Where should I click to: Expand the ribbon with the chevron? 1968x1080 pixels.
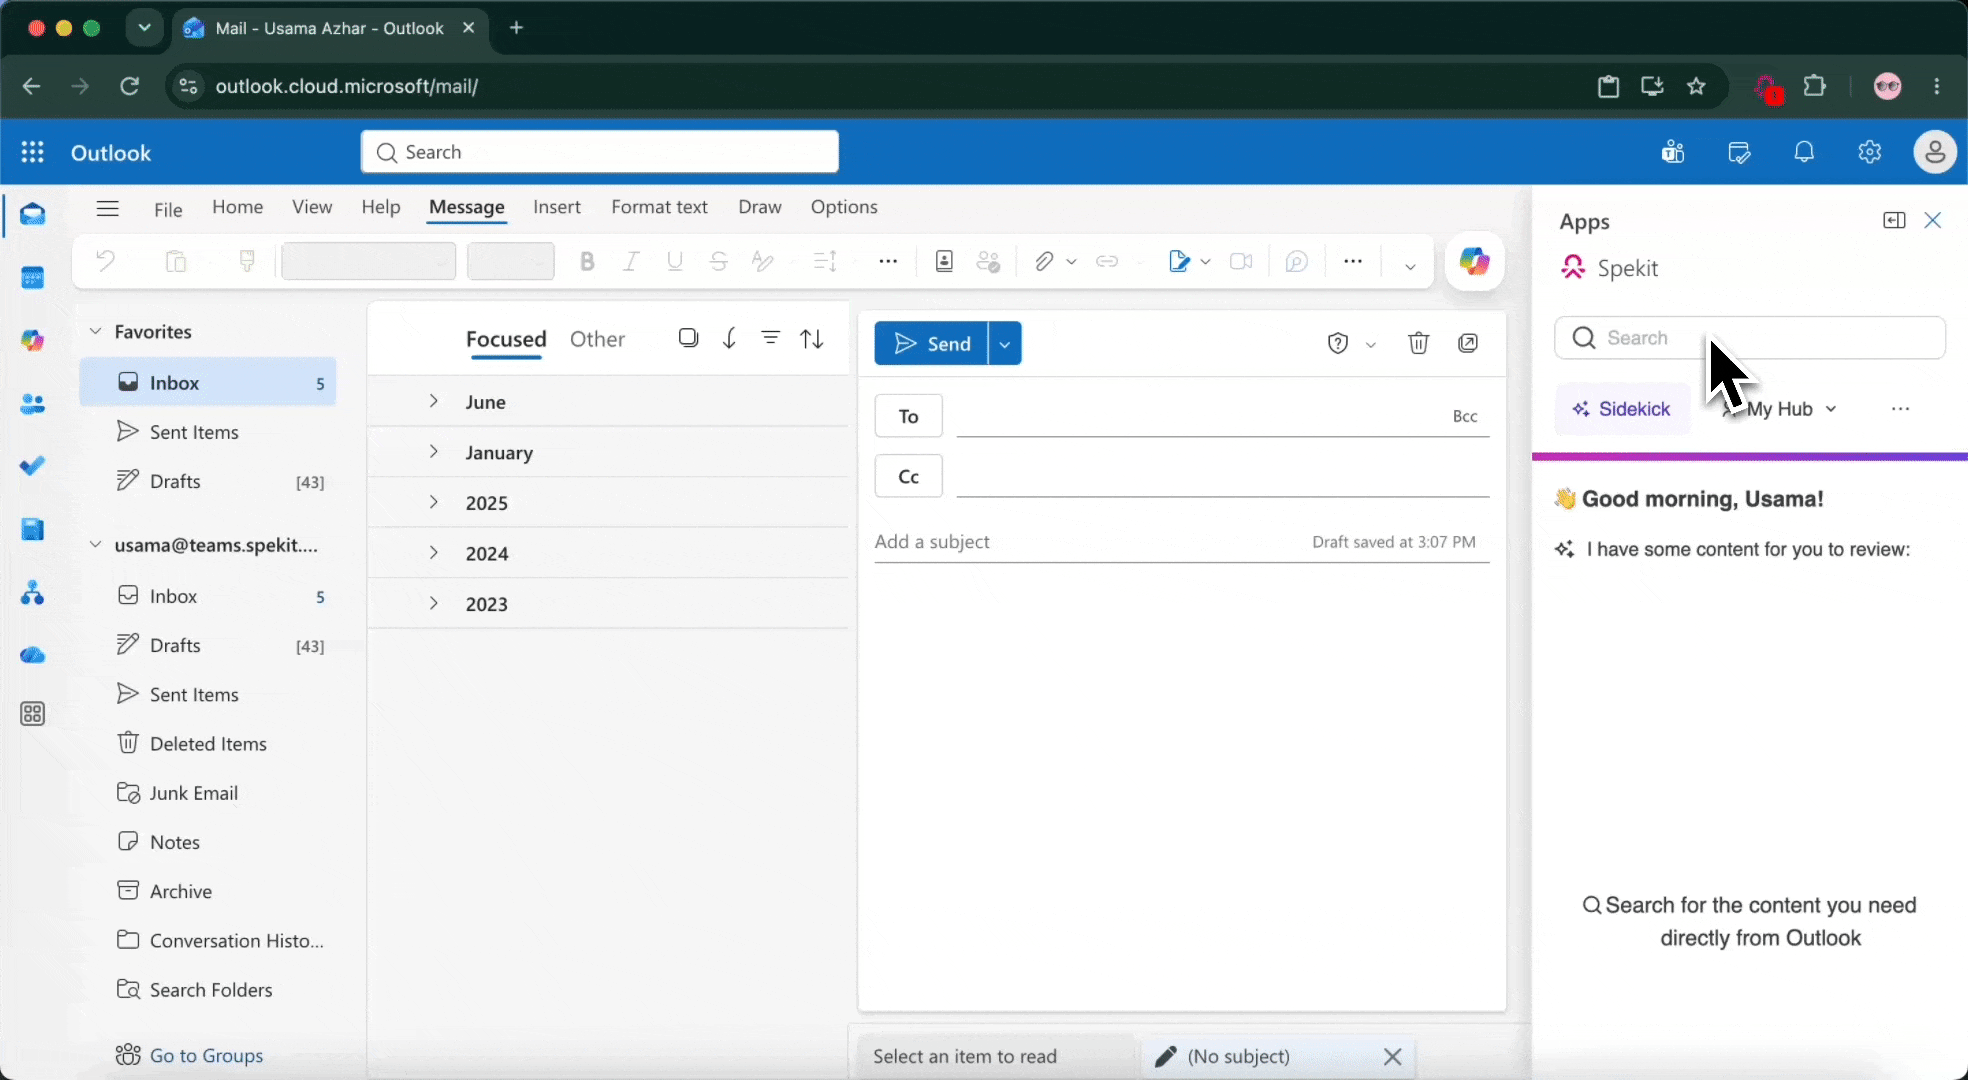1410,265
